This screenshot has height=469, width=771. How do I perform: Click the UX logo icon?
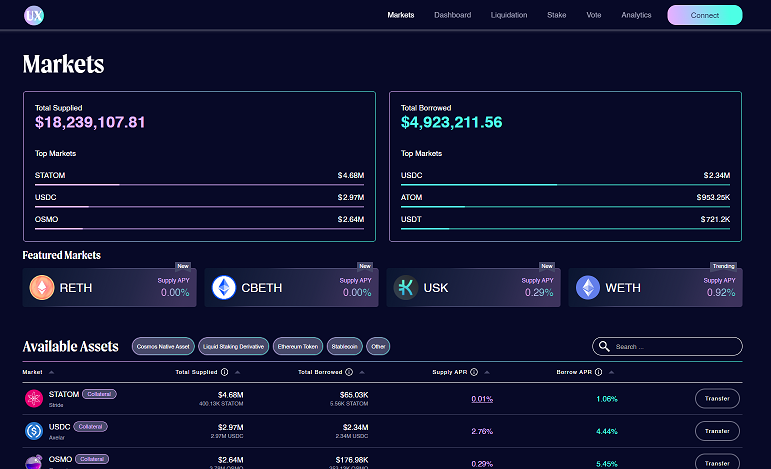(34, 15)
